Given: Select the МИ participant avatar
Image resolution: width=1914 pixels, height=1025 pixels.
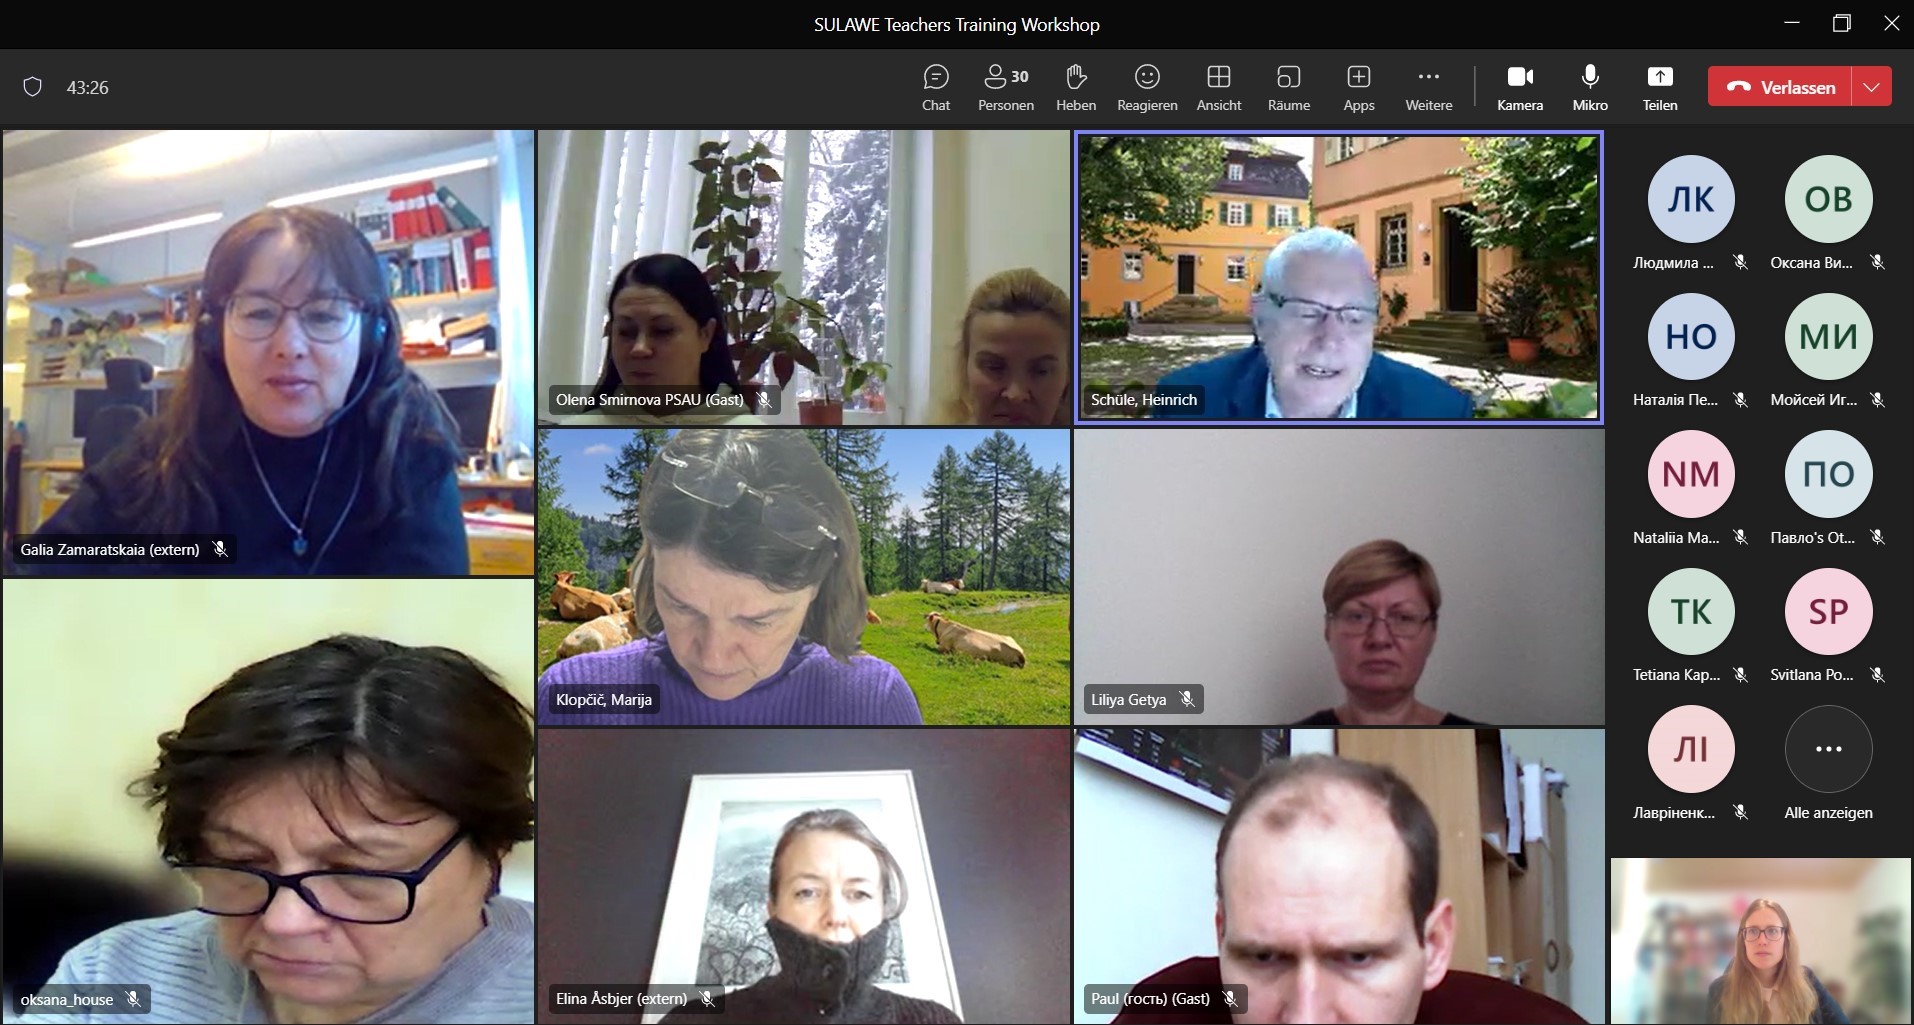Looking at the screenshot, I should pos(1828,336).
